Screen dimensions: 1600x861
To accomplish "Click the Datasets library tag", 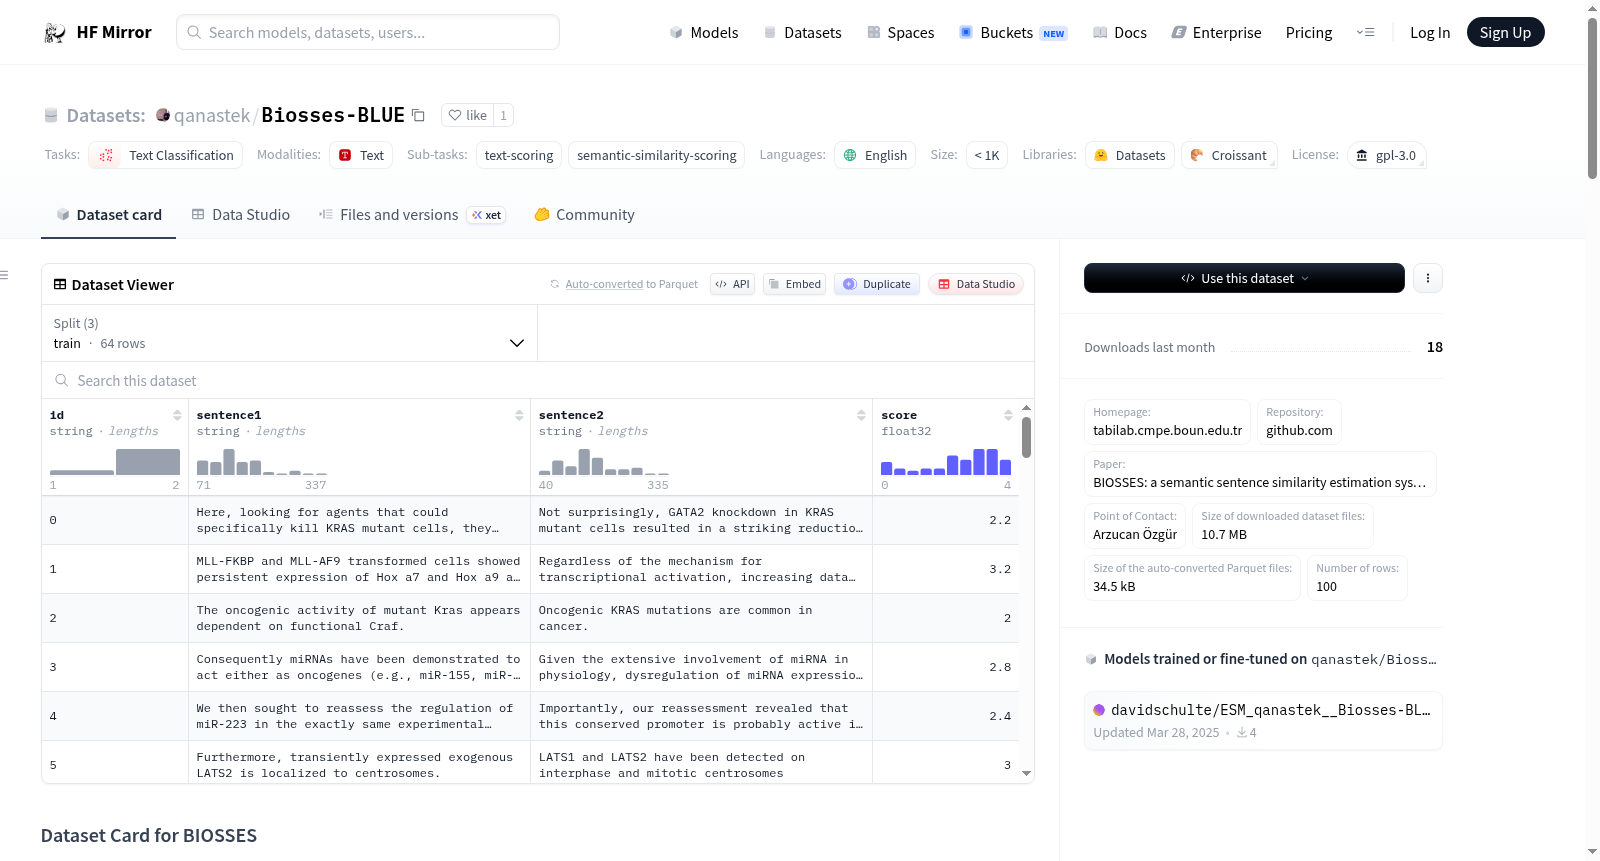I will (1130, 155).
